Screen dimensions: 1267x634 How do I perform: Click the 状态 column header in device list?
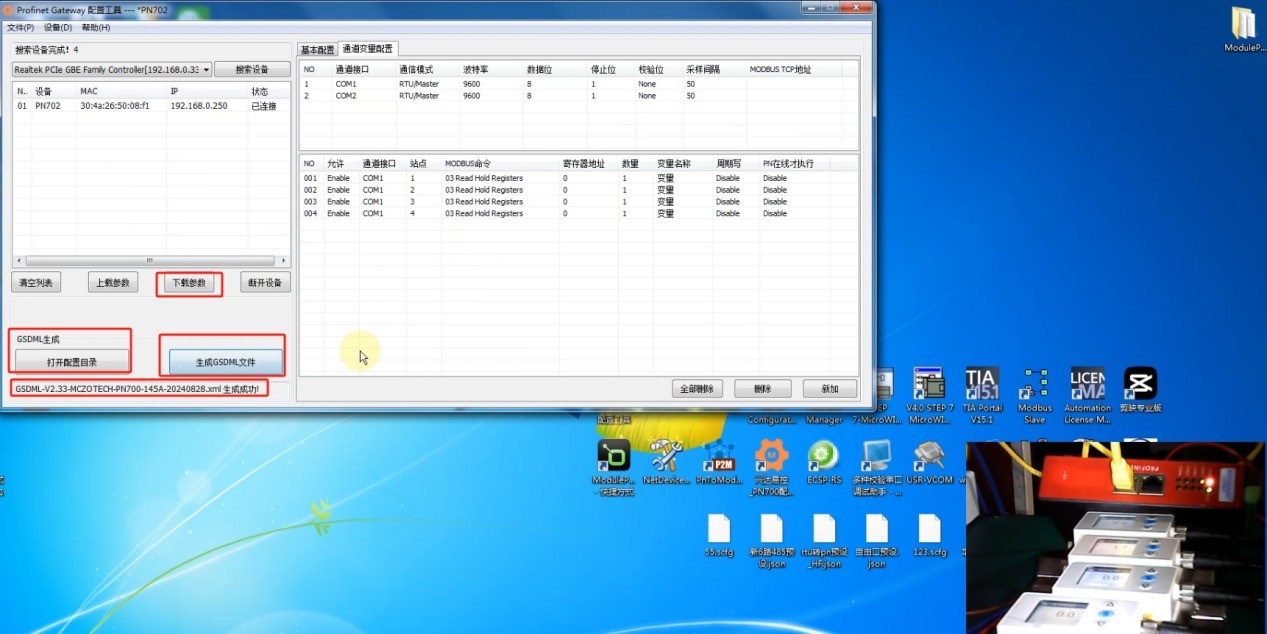coord(269,91)
